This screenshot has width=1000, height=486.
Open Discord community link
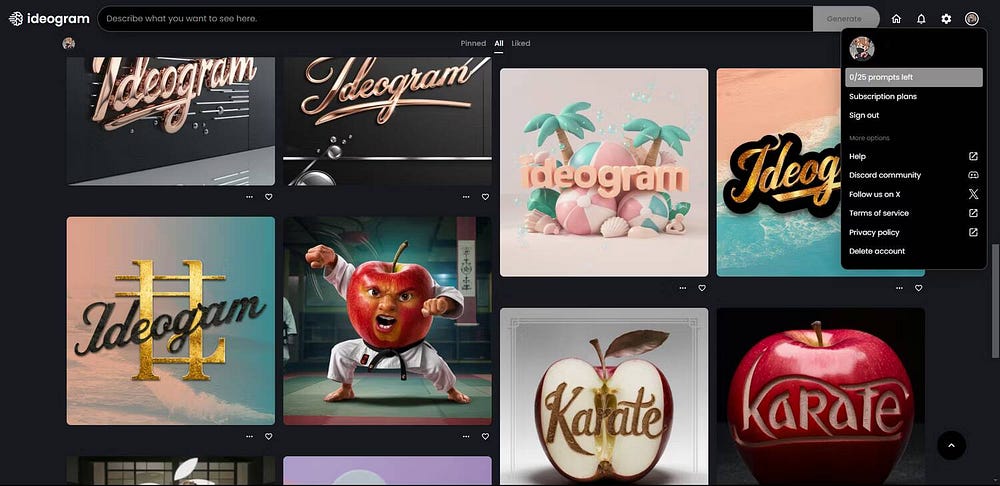[x=885, y=175]
